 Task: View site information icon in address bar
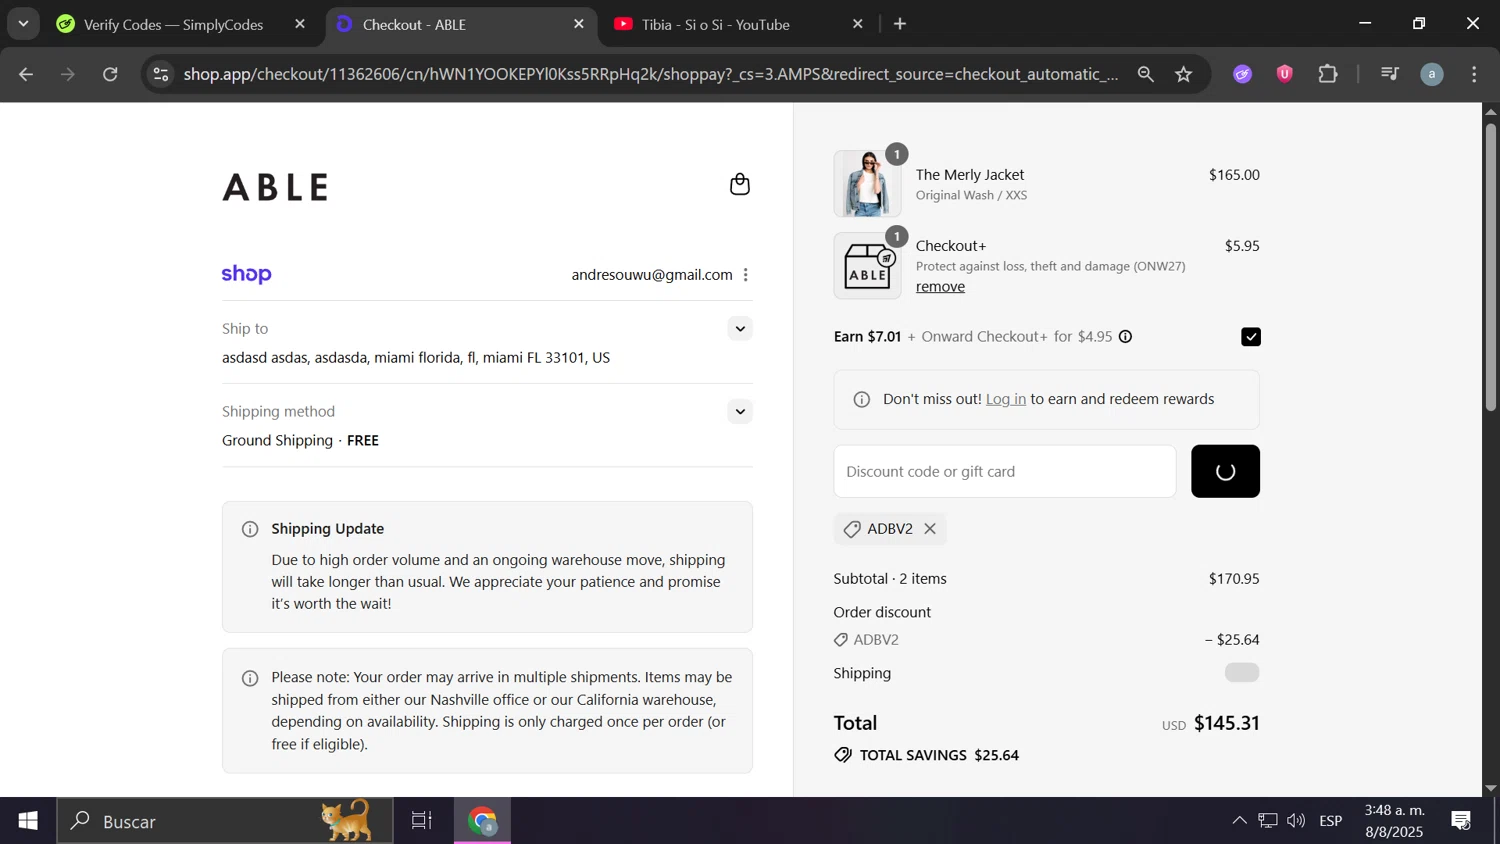click(161, 74)
